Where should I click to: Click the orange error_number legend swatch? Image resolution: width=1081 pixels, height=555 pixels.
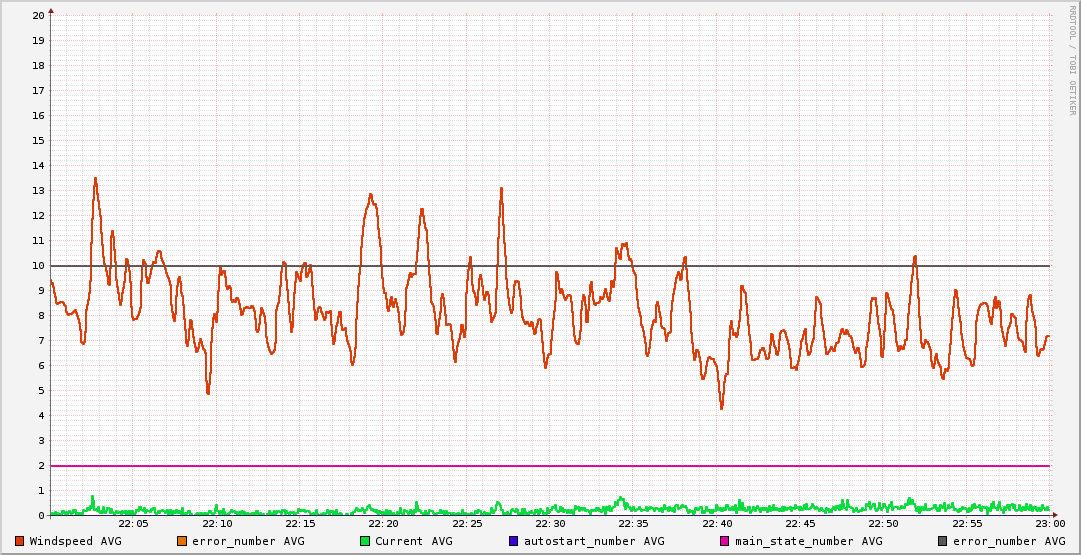coord(181,541)
